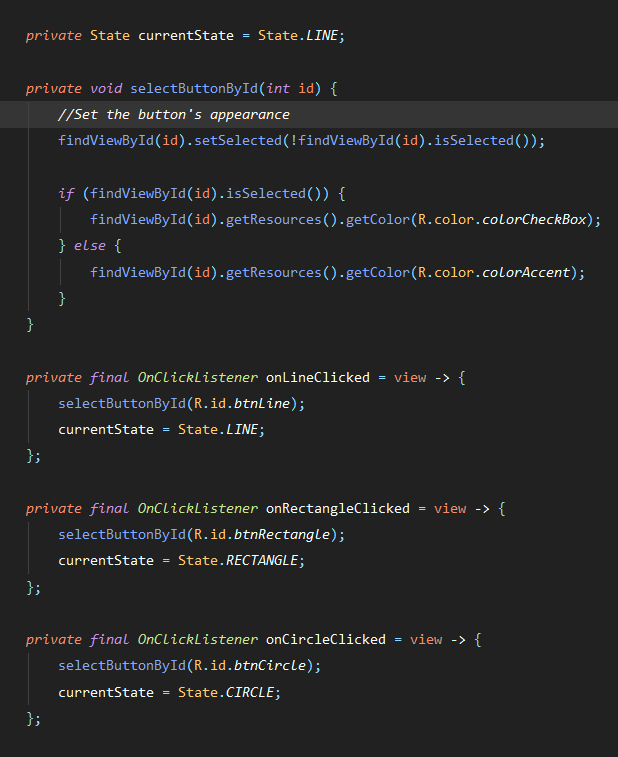Click the 'private' keyword on the currentState line
Viewport: 618px width, 757px height.
54,36
